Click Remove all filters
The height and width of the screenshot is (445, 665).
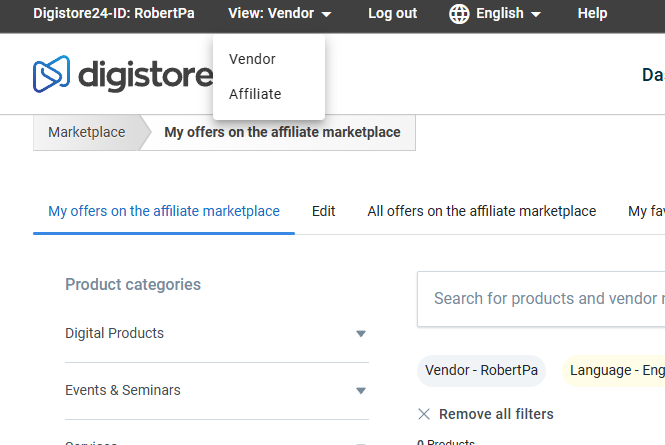click(496, 414)
